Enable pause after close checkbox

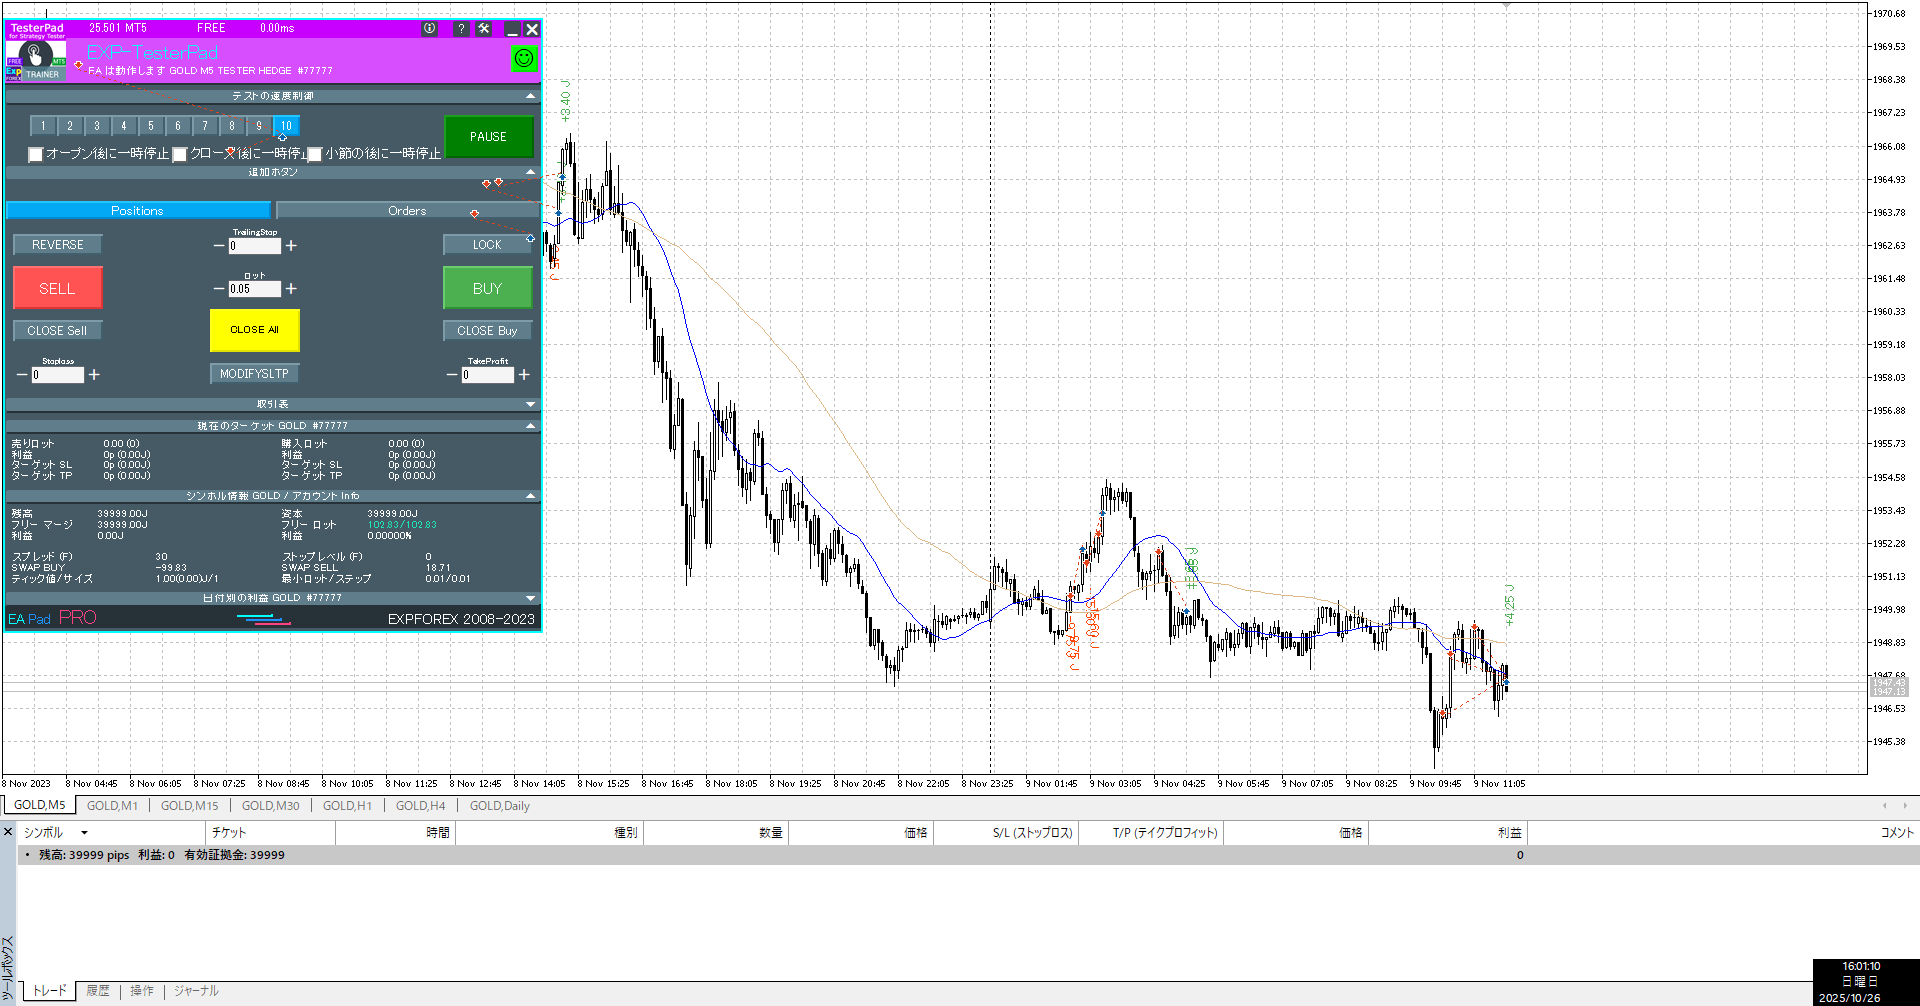click(x=180, y=154)
